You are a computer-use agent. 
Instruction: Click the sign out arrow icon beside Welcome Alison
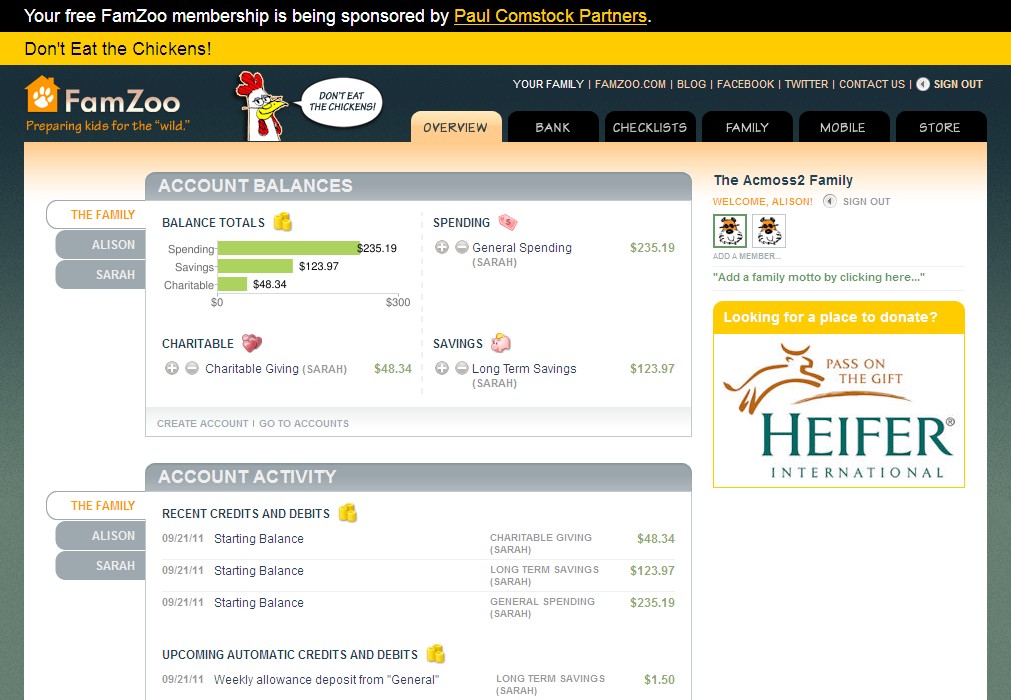click(830, 201)
